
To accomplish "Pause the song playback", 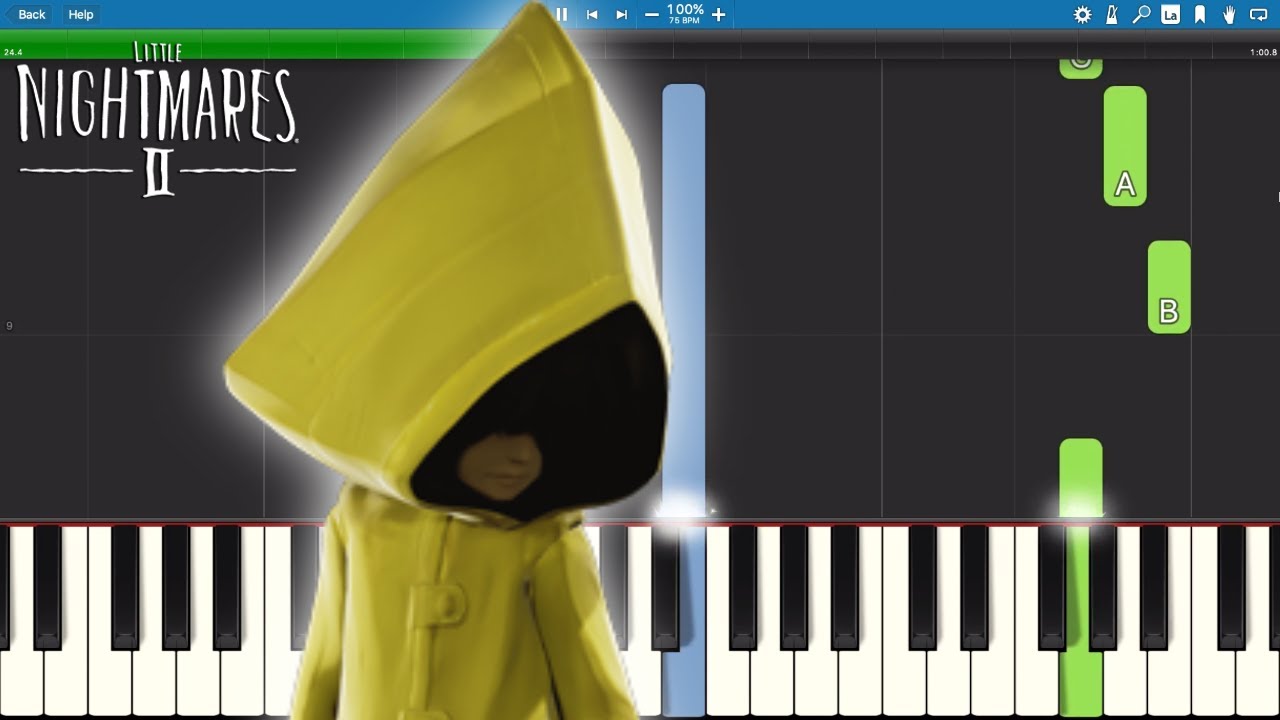I will tap(562, 14).
